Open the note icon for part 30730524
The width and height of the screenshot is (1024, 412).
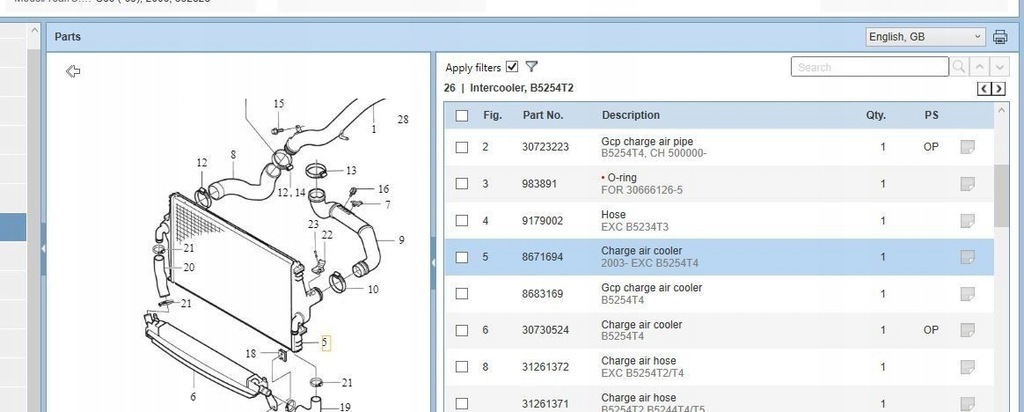[967, 330]
